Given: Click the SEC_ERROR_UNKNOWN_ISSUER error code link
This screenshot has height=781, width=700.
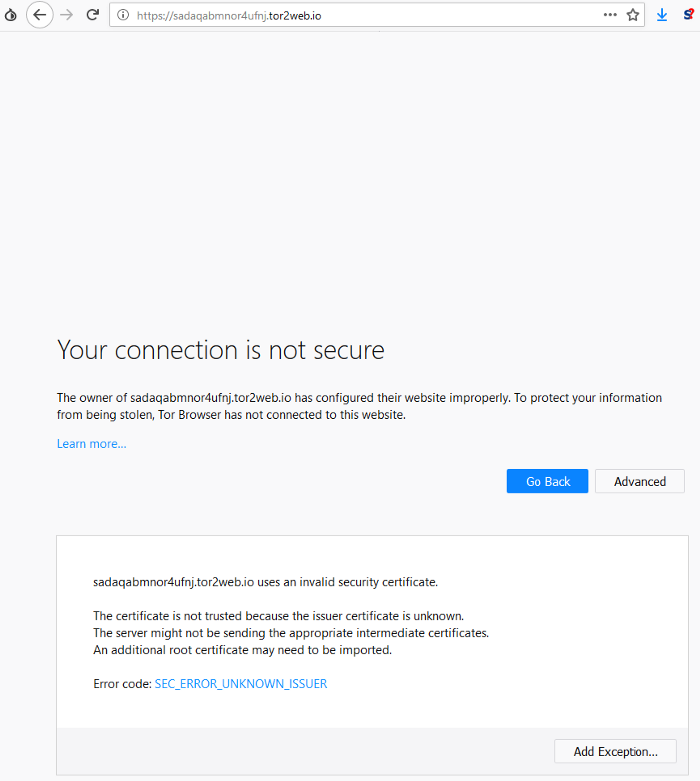Looking at the screenshot, I should click(241, 684).
